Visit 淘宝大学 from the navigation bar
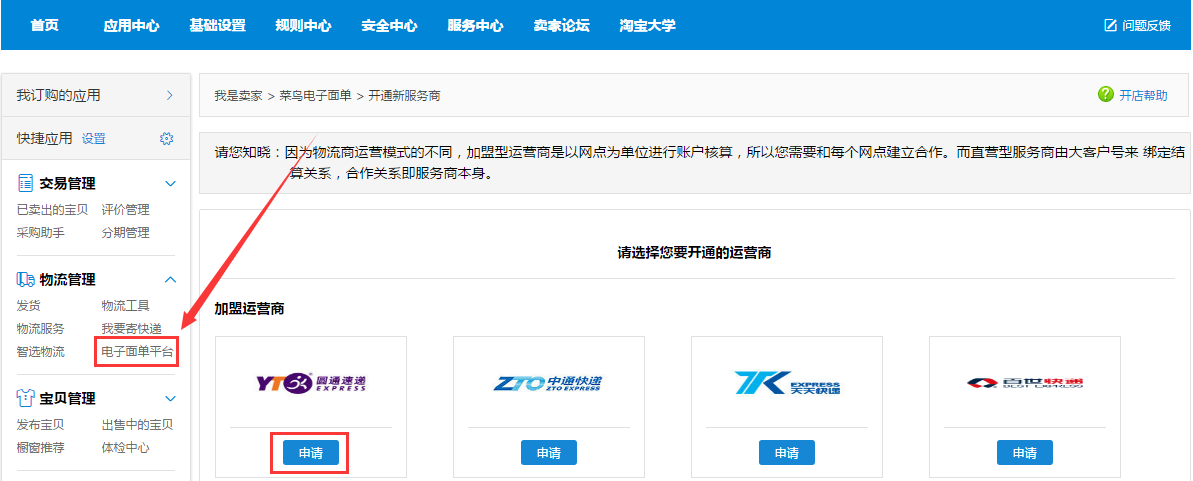Screen dimensions: 1193x481 click(647, 25)
